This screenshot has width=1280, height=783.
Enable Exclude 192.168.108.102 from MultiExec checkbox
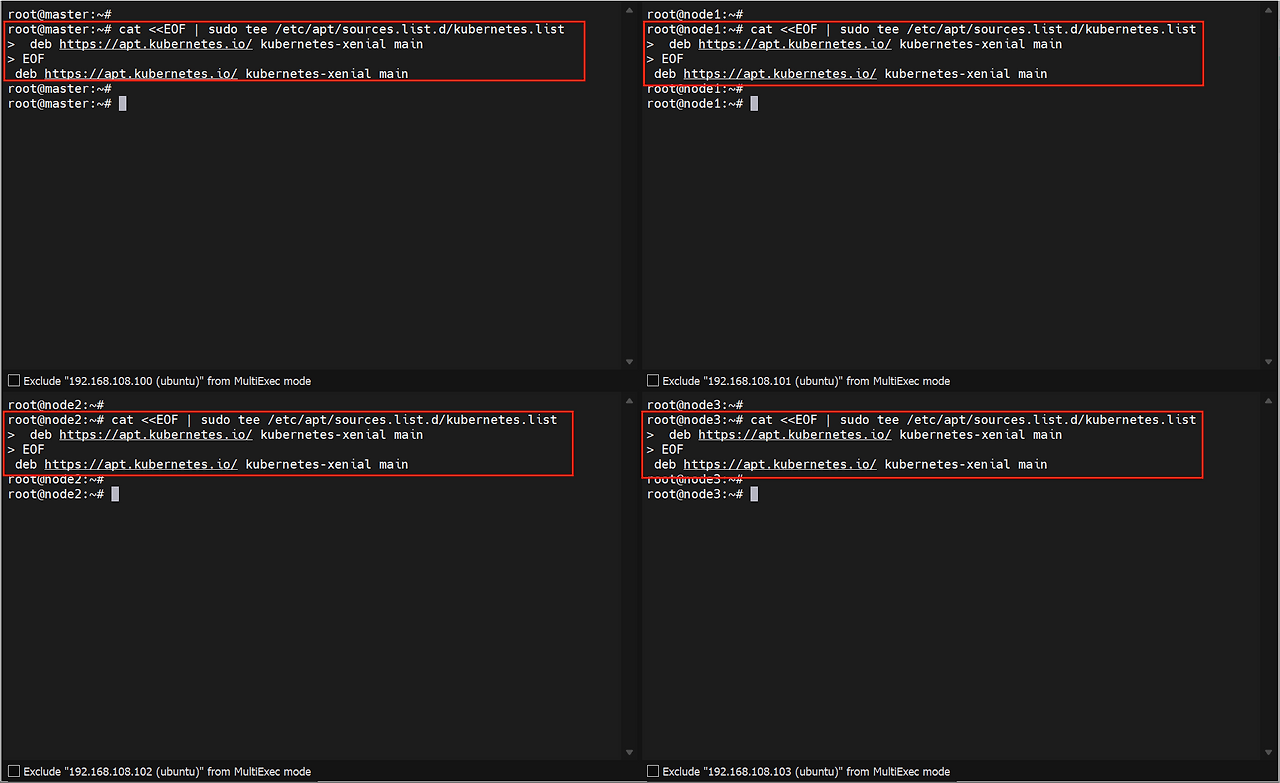[14, 772]
